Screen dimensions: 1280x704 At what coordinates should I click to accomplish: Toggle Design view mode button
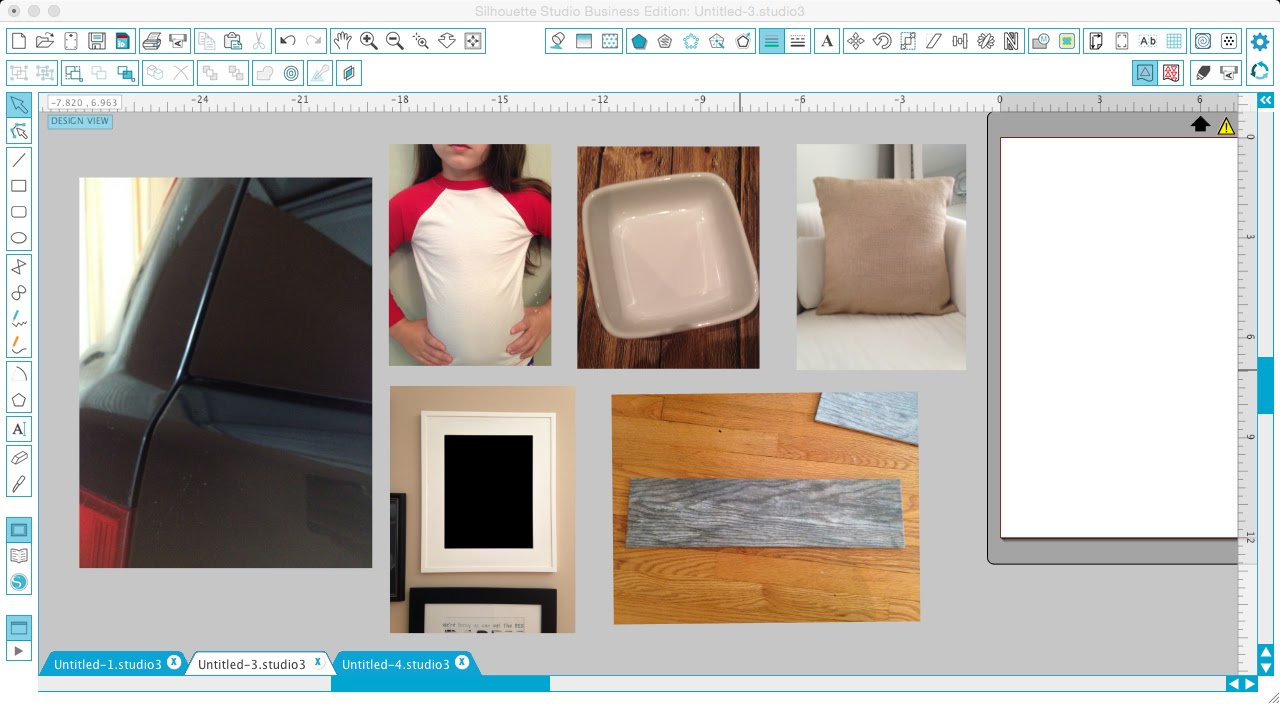click(1144, 72)
